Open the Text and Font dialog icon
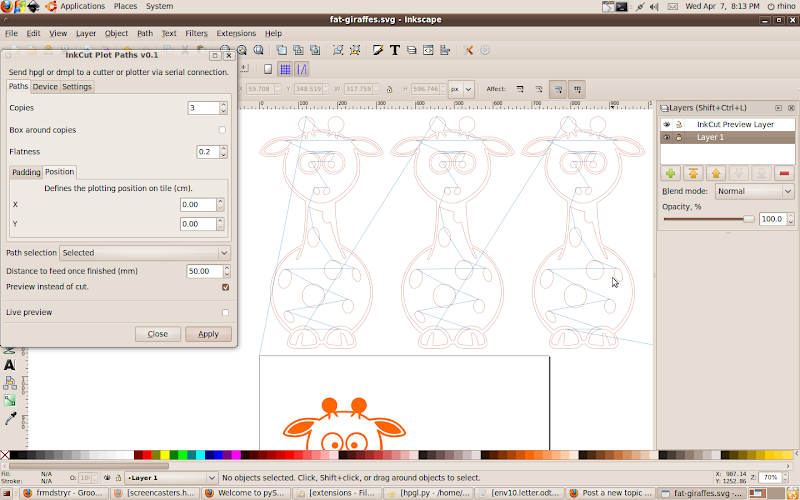Screen dimensions: 800x500 tap(395, 49)
